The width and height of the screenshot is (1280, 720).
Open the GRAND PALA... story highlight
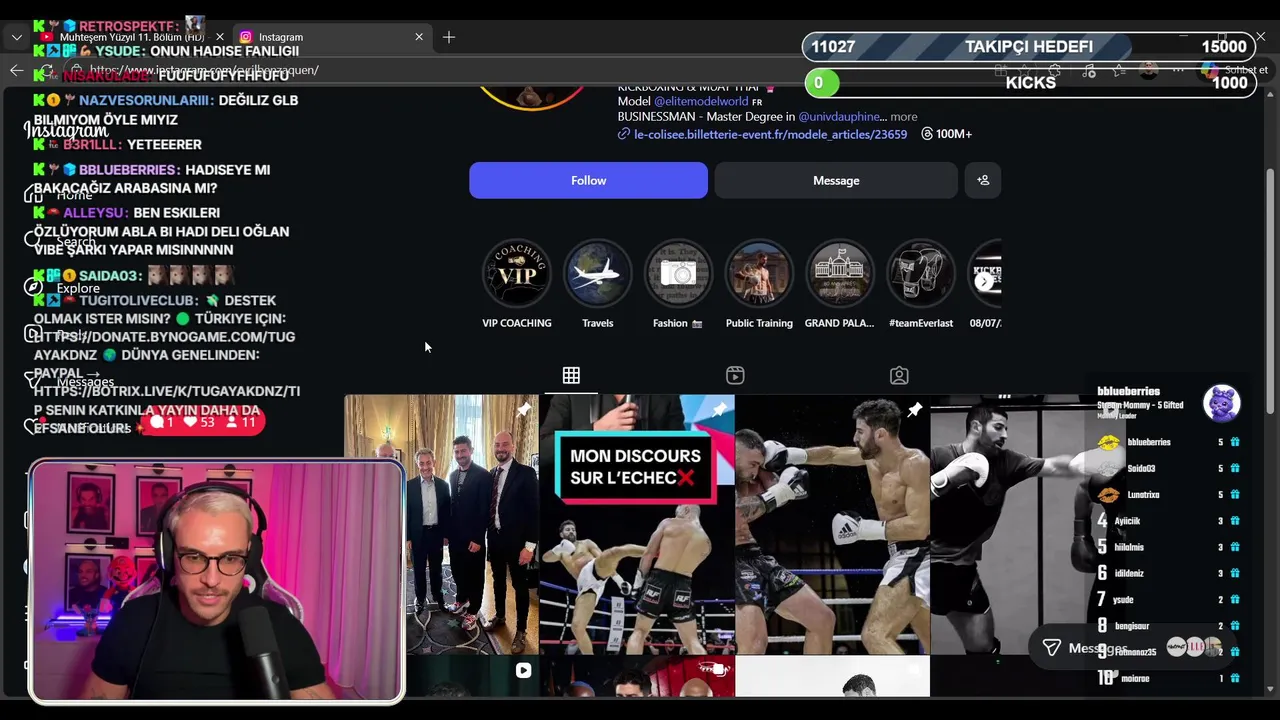pos(840,284)
